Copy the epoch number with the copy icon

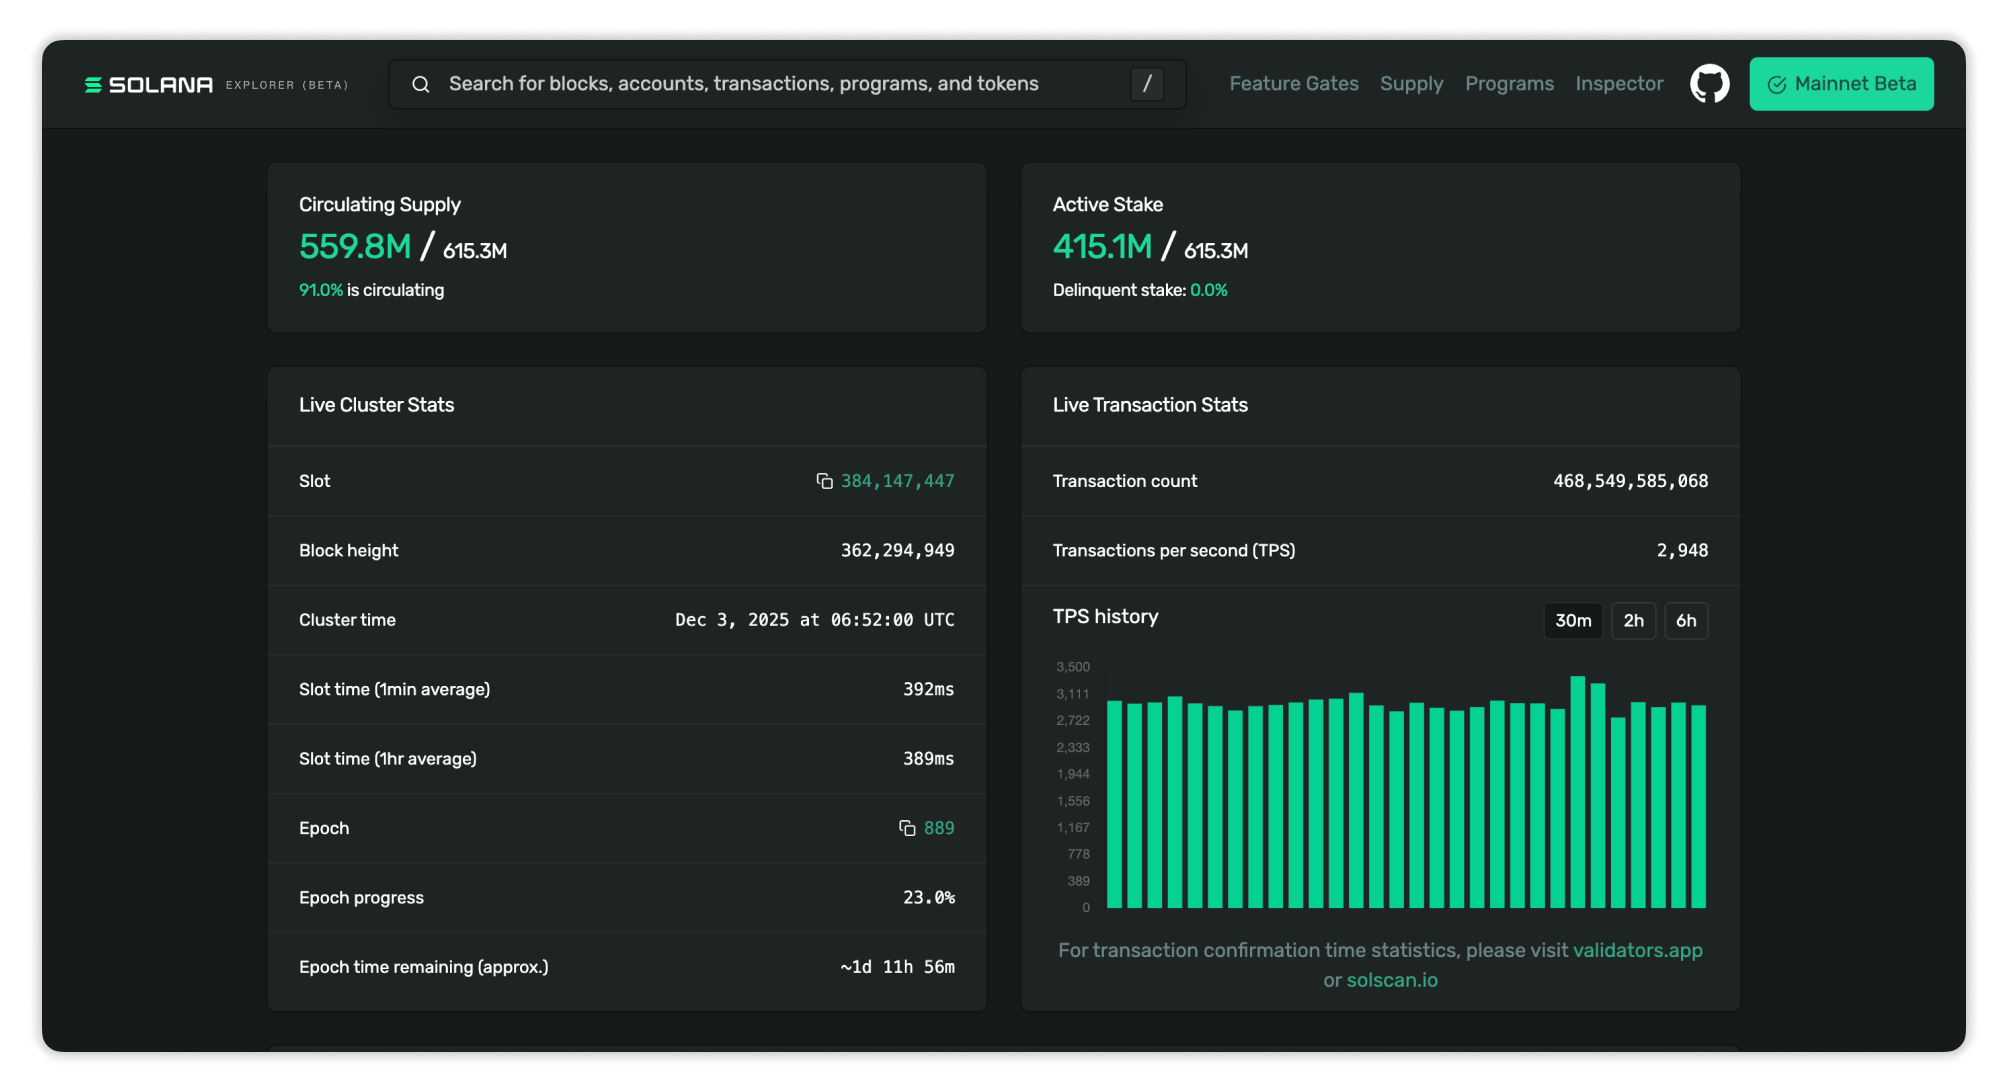907,828
